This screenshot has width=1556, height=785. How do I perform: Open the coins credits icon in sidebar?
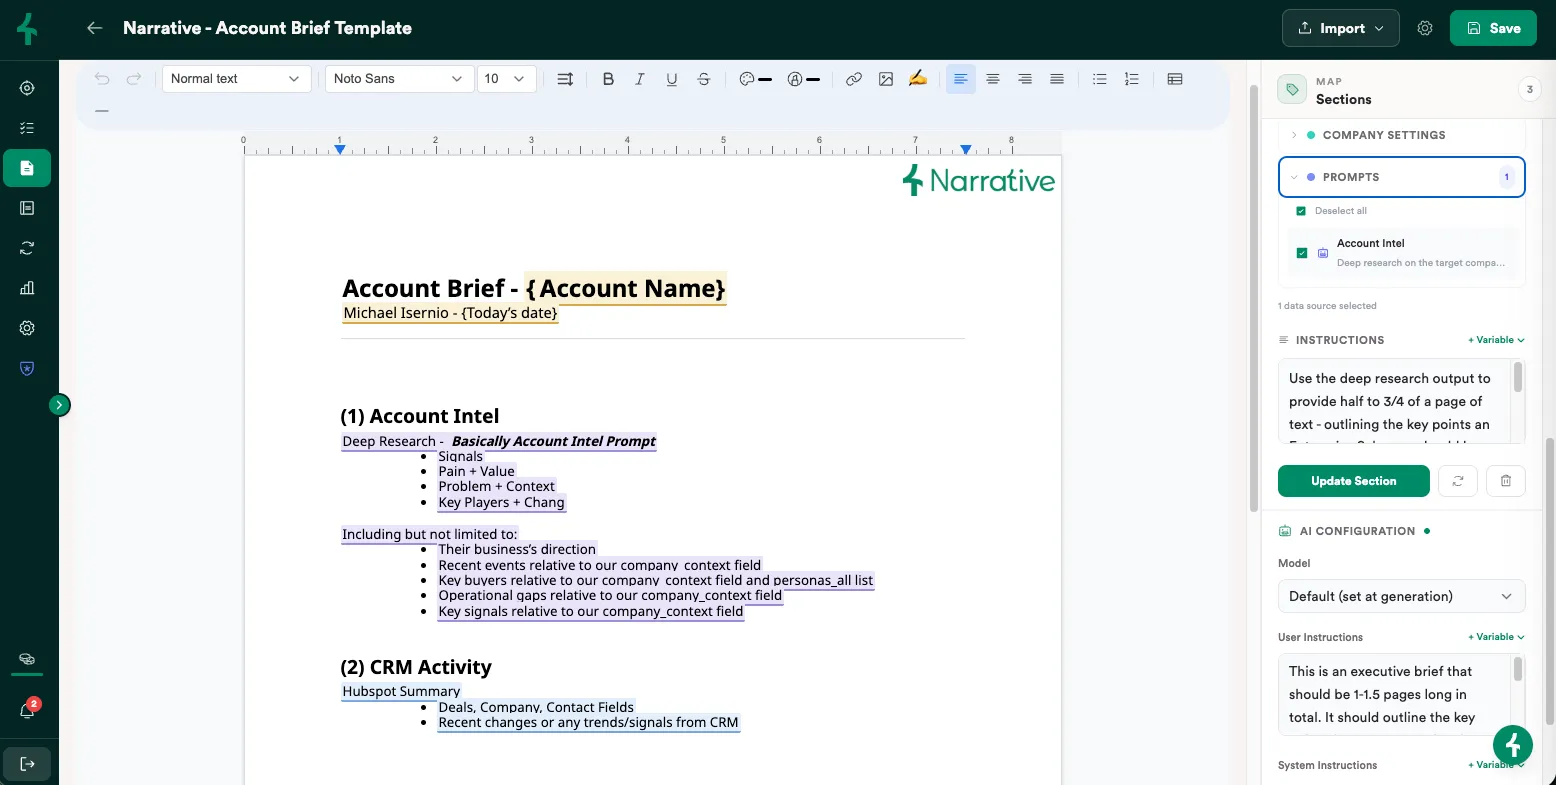tap(27, 659)
